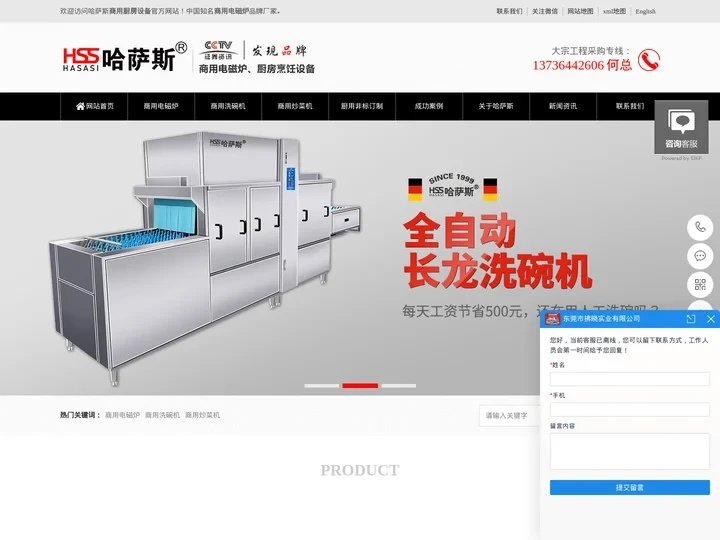Expand the chat popup window

(x=691, y=319)
